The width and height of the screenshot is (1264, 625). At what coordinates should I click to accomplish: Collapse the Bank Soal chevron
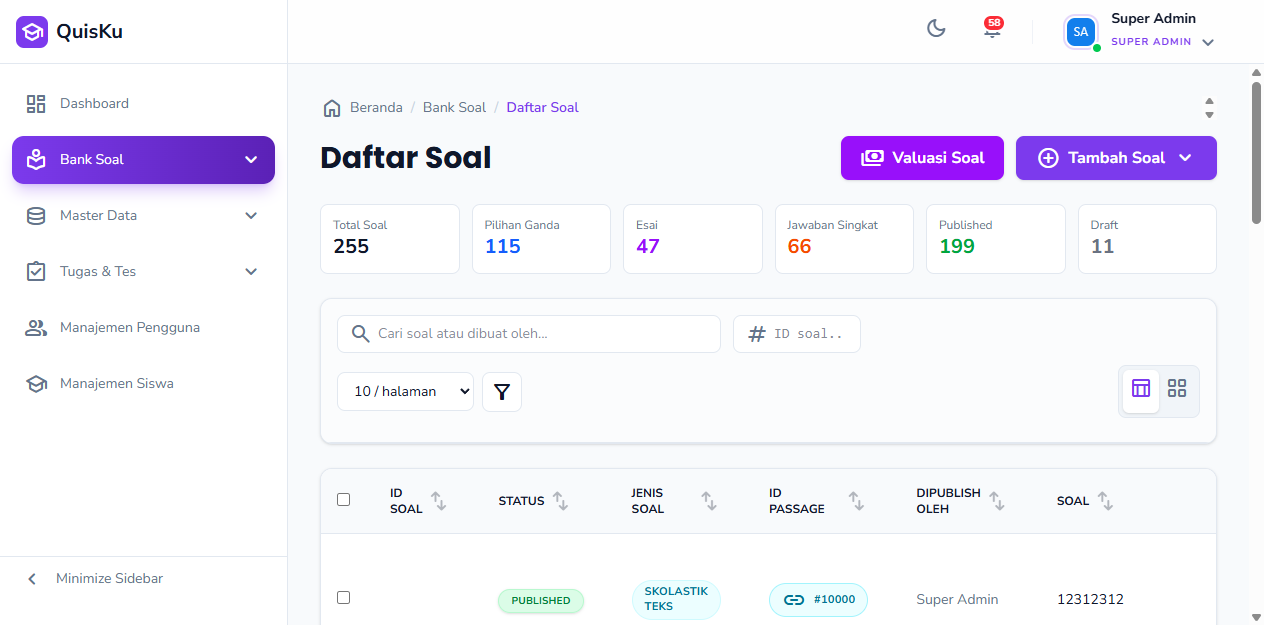pos(251,160)
